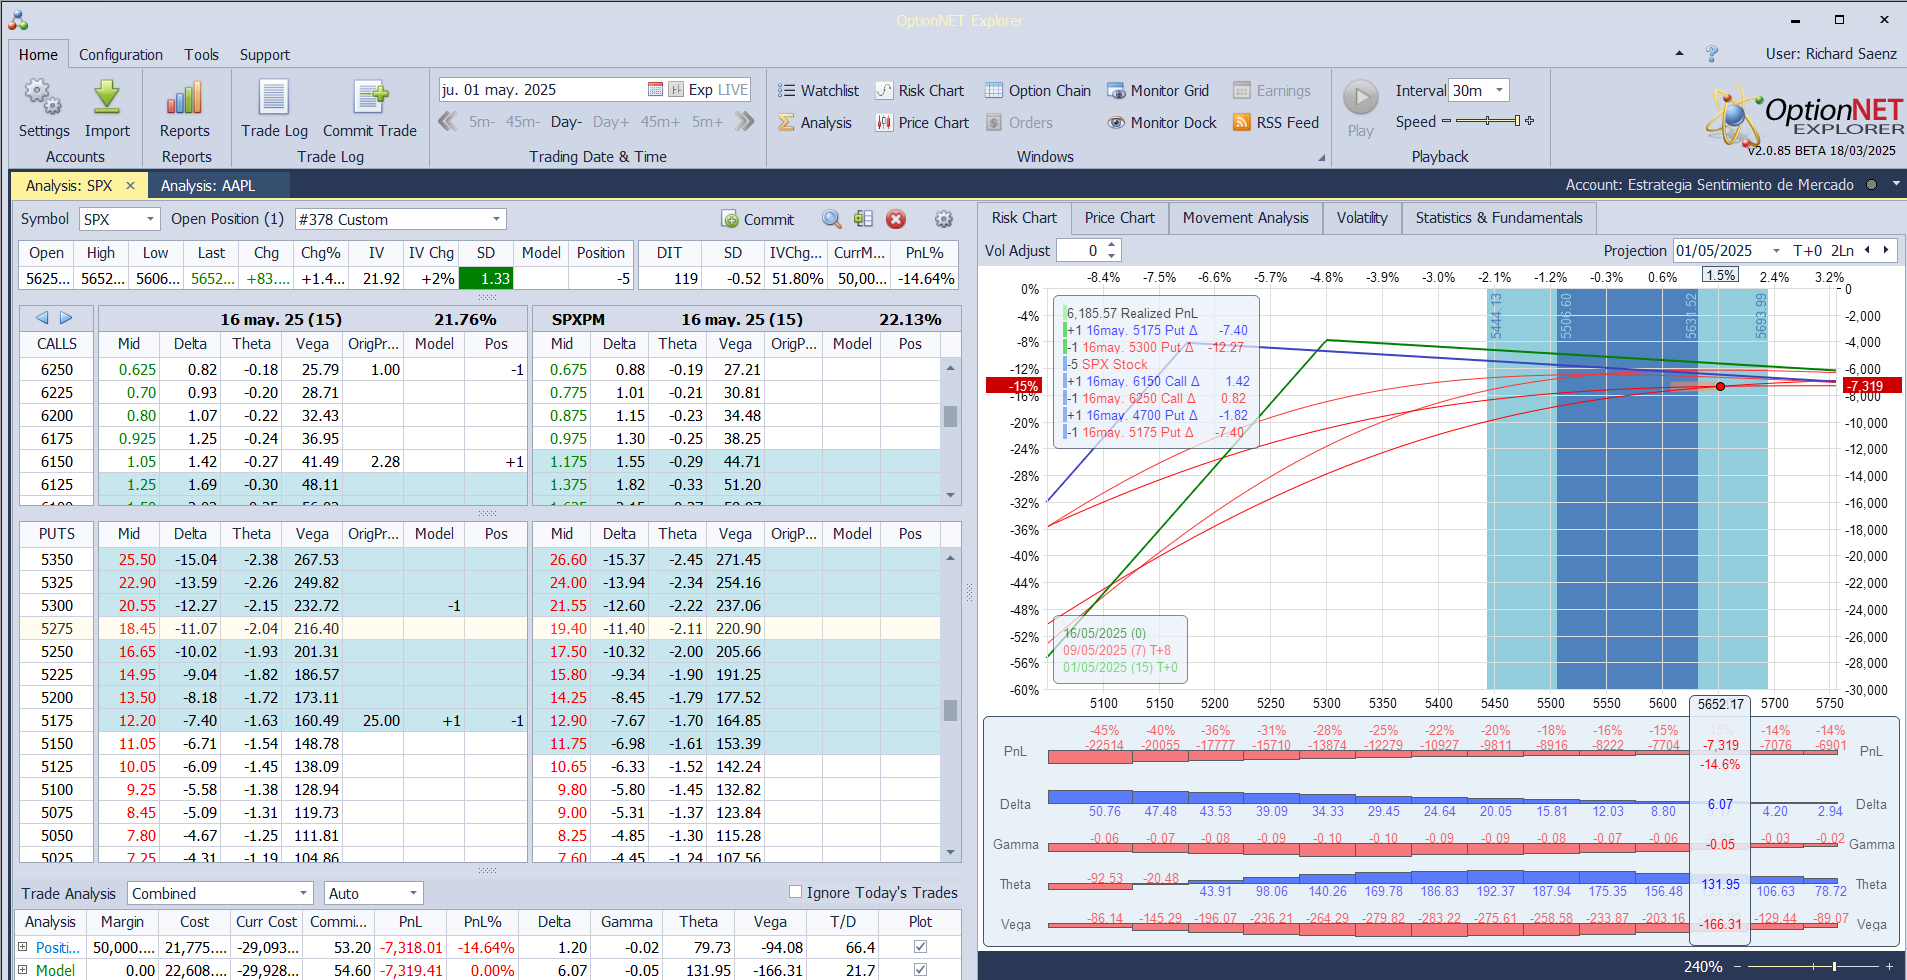Open the Projection date dropdown
1907x980 pixels.
[x=1776, y=251]
